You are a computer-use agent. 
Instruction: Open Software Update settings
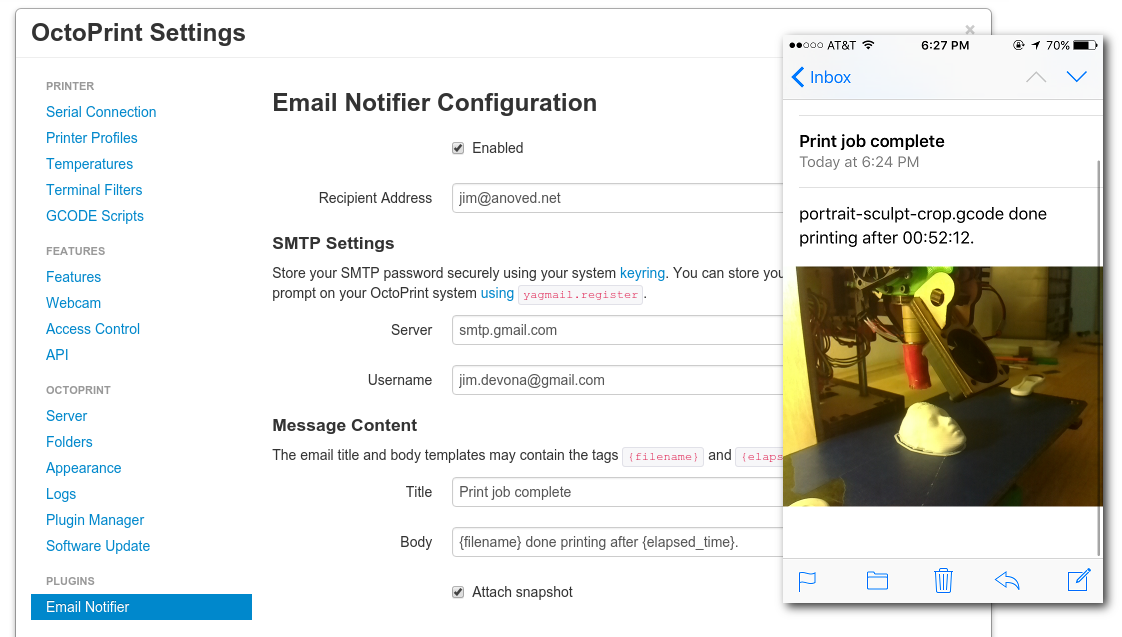[x=98, y=545]
